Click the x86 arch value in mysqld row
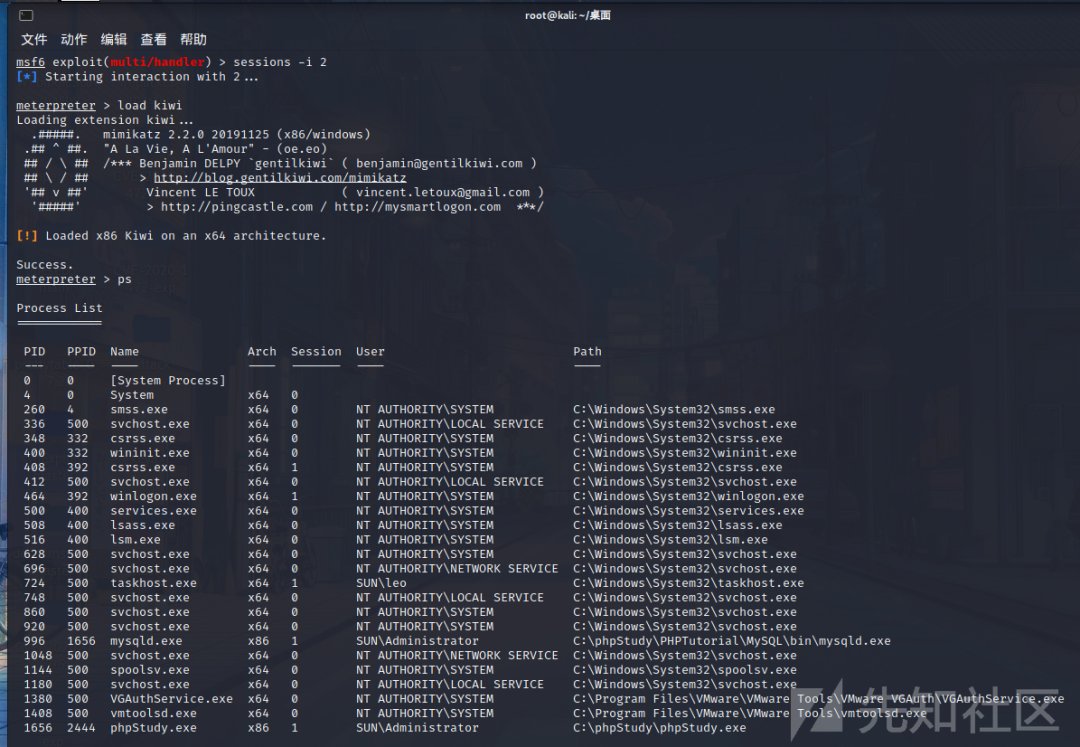Screen dimensions: 1080x747 pyautogui.click(x=258, y=640)
